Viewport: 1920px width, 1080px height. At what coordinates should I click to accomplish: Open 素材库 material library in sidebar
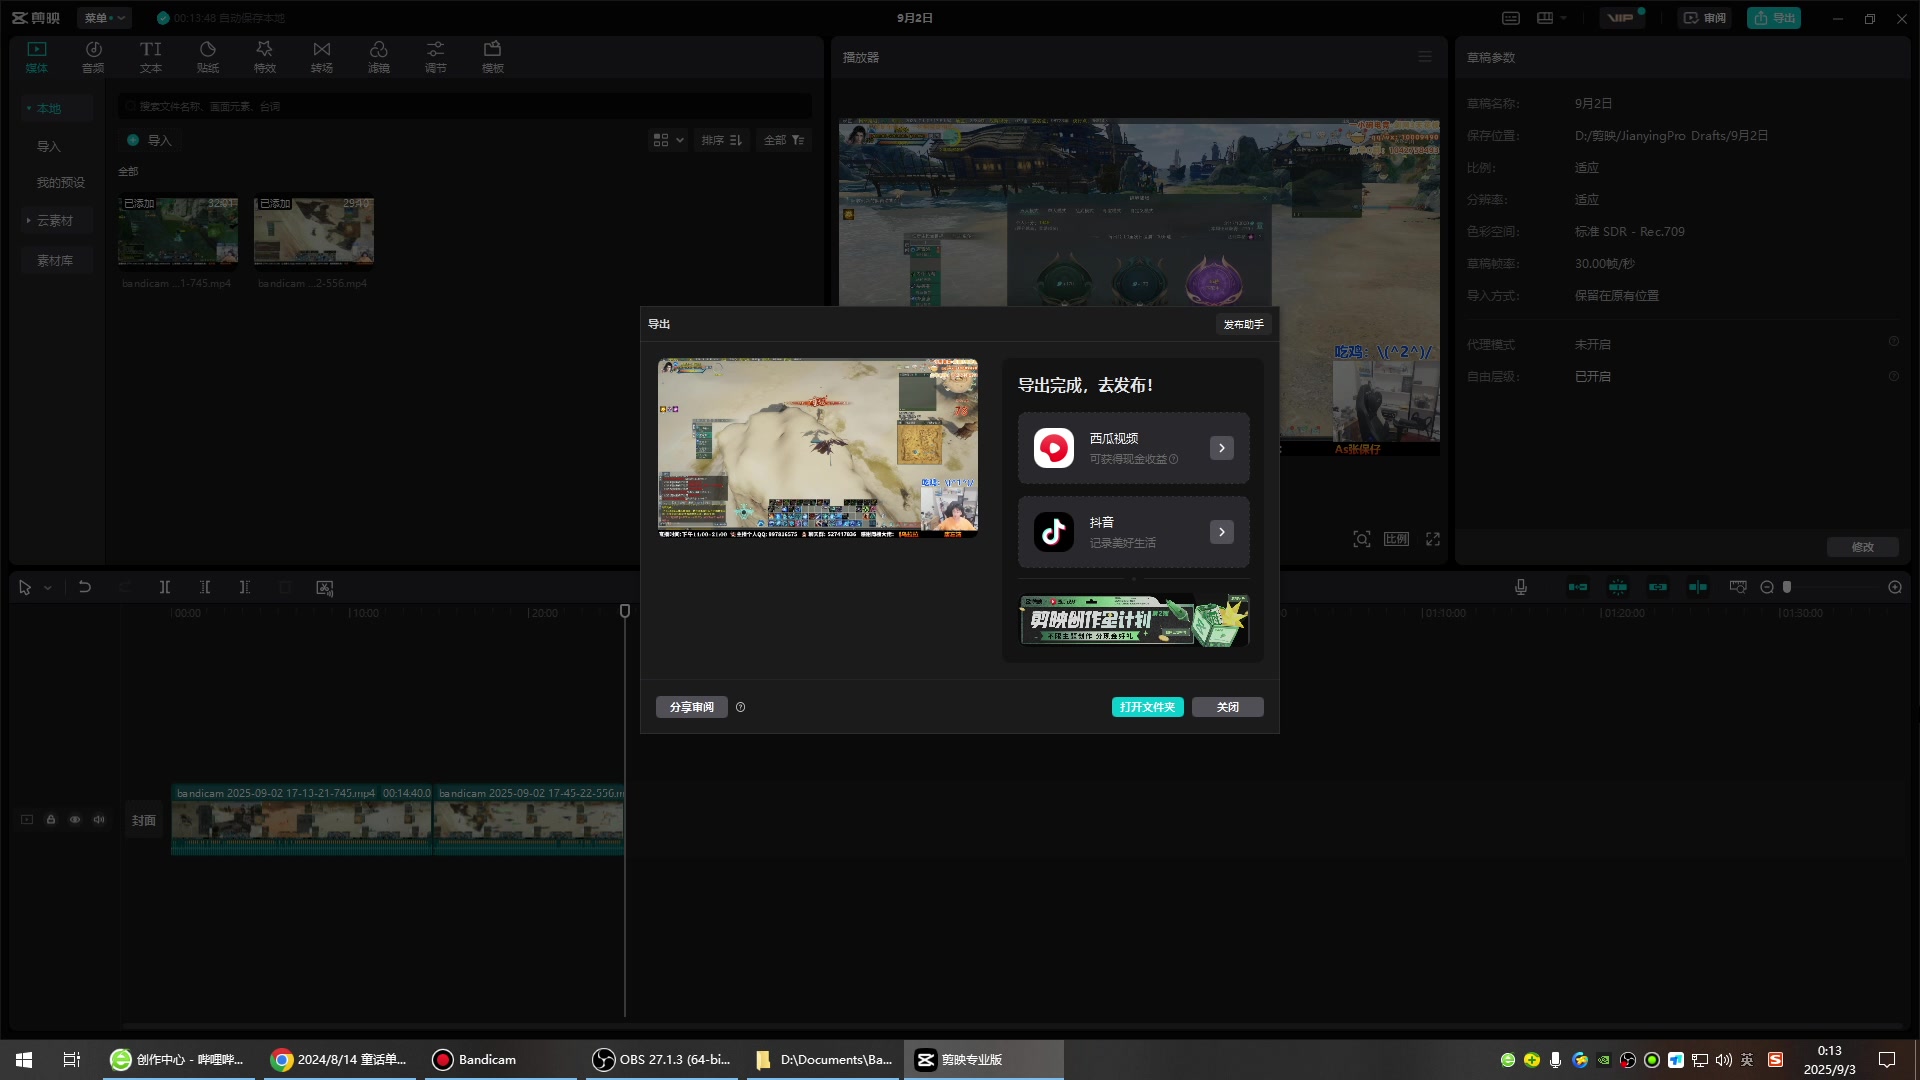pos(55,260)
